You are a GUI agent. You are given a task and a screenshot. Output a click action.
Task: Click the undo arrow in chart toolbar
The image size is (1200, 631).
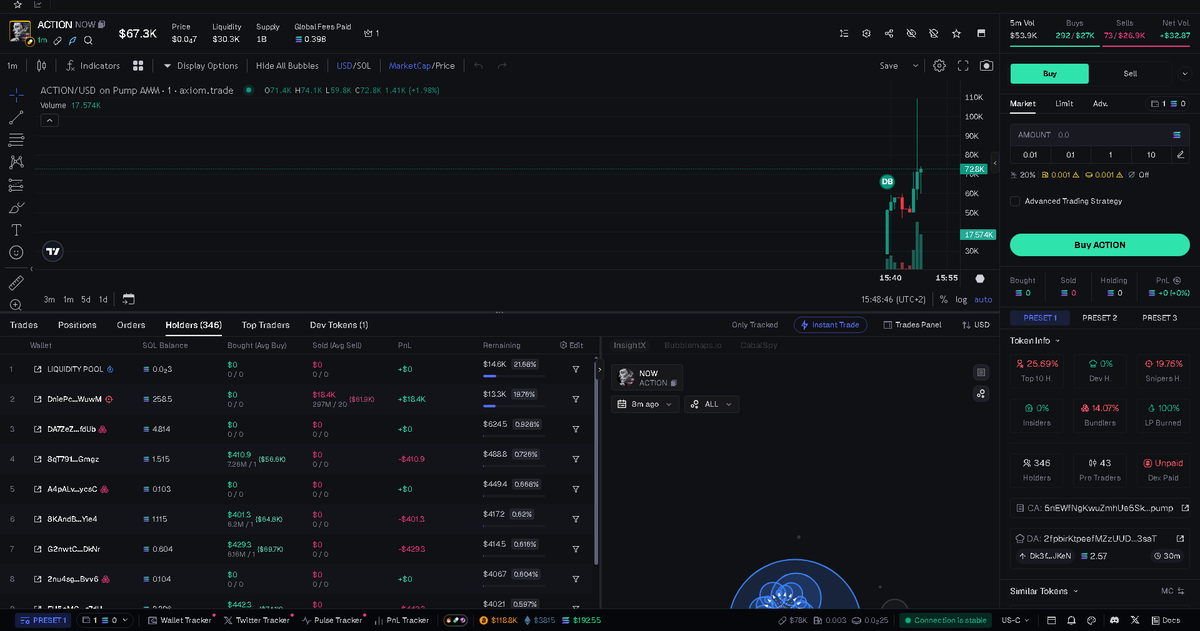click(478, 66)
